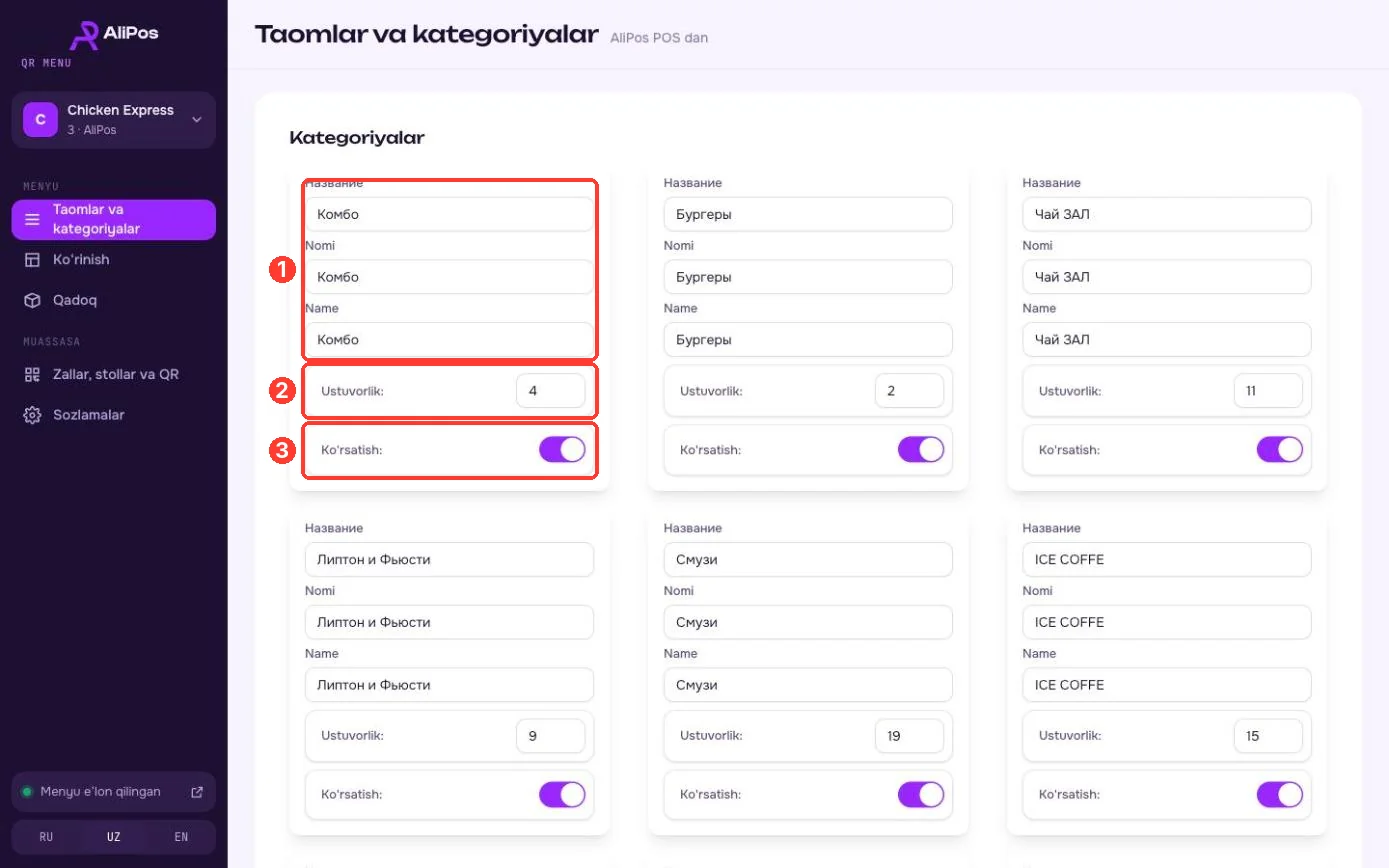This screenshot has height=868, width=1389.
Task: Click the Kategoriyalar heading text
Action: click(357, 138)
